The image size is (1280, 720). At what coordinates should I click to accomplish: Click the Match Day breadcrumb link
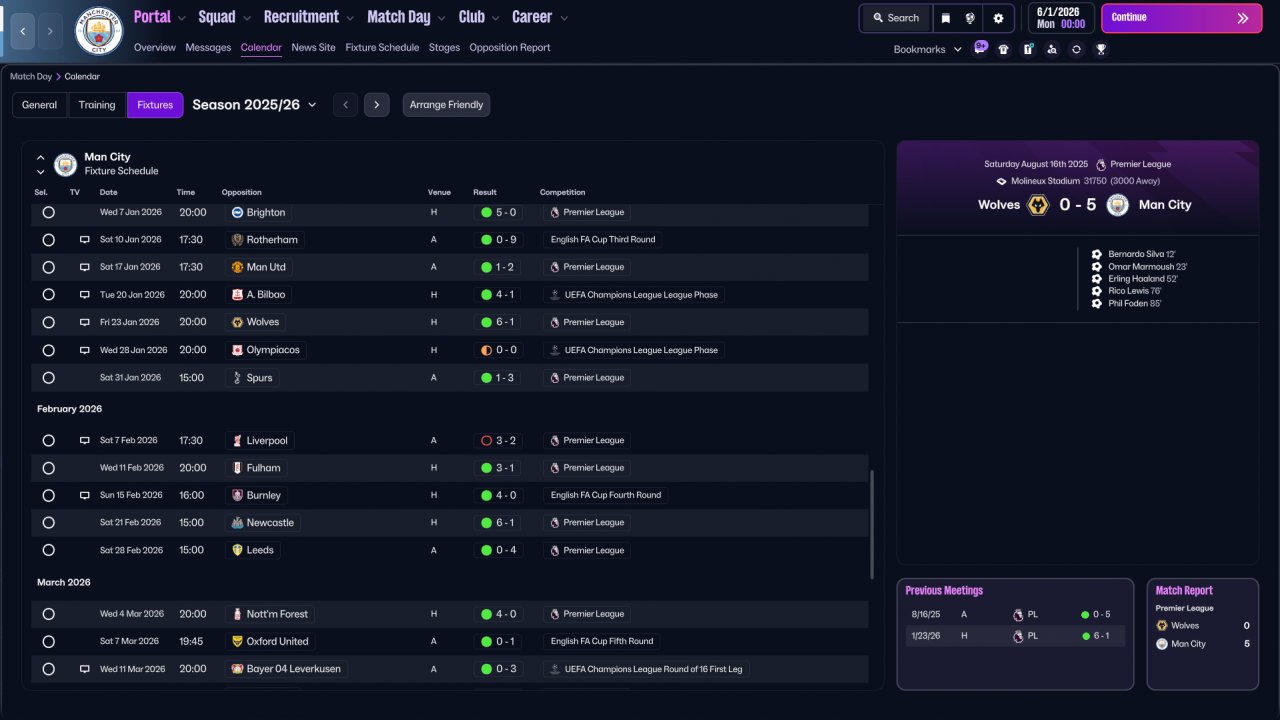click(31, 77)
